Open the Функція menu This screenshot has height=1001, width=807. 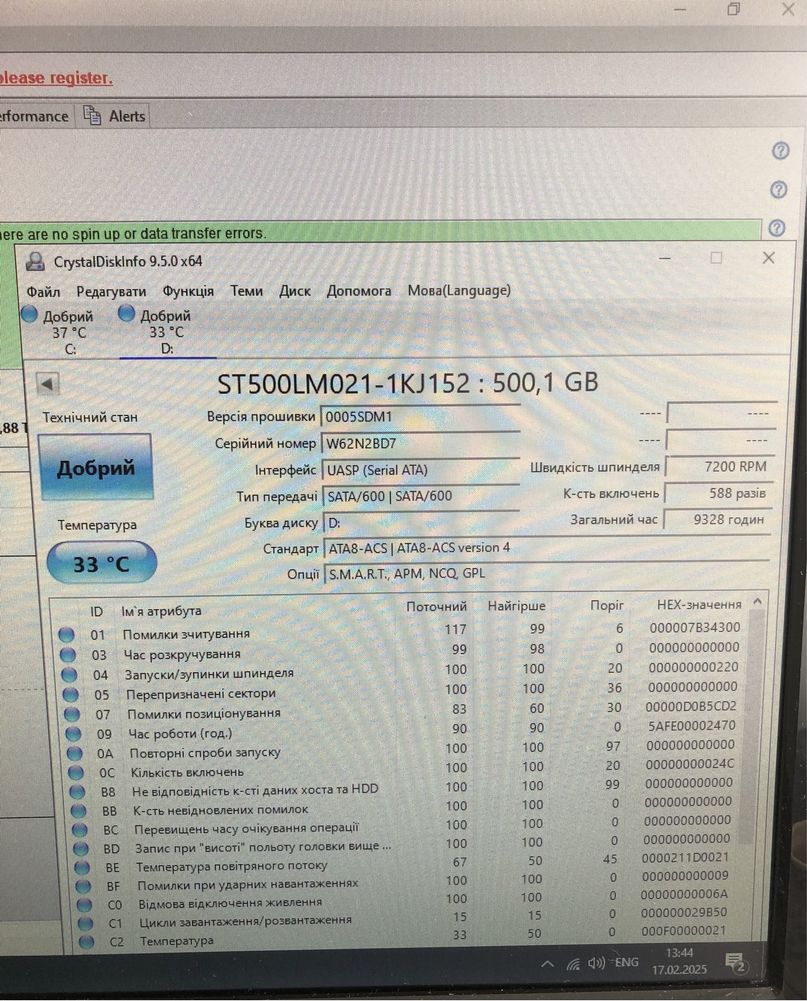188,291
